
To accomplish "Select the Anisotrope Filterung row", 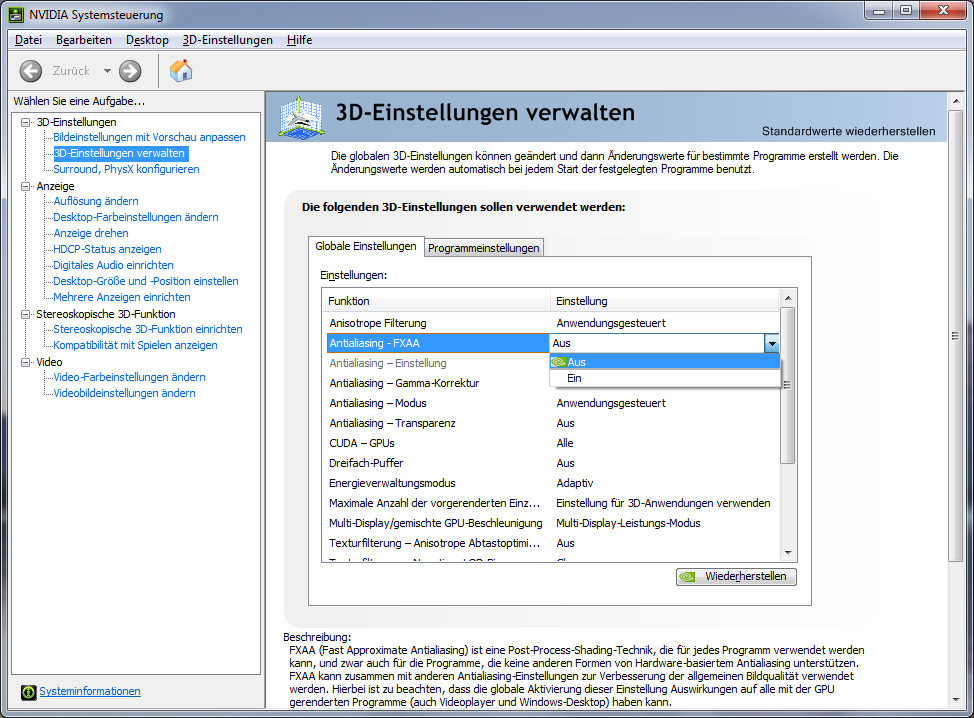I will [x=553, y=323].
